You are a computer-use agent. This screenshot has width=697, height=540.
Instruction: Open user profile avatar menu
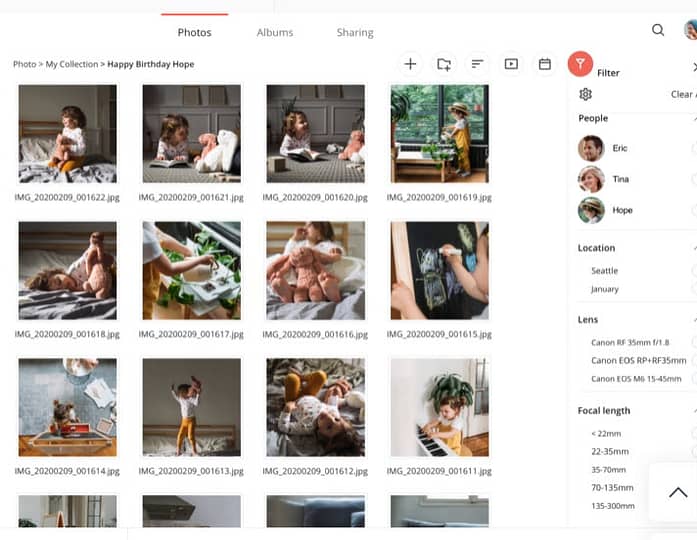pos(690,29)
